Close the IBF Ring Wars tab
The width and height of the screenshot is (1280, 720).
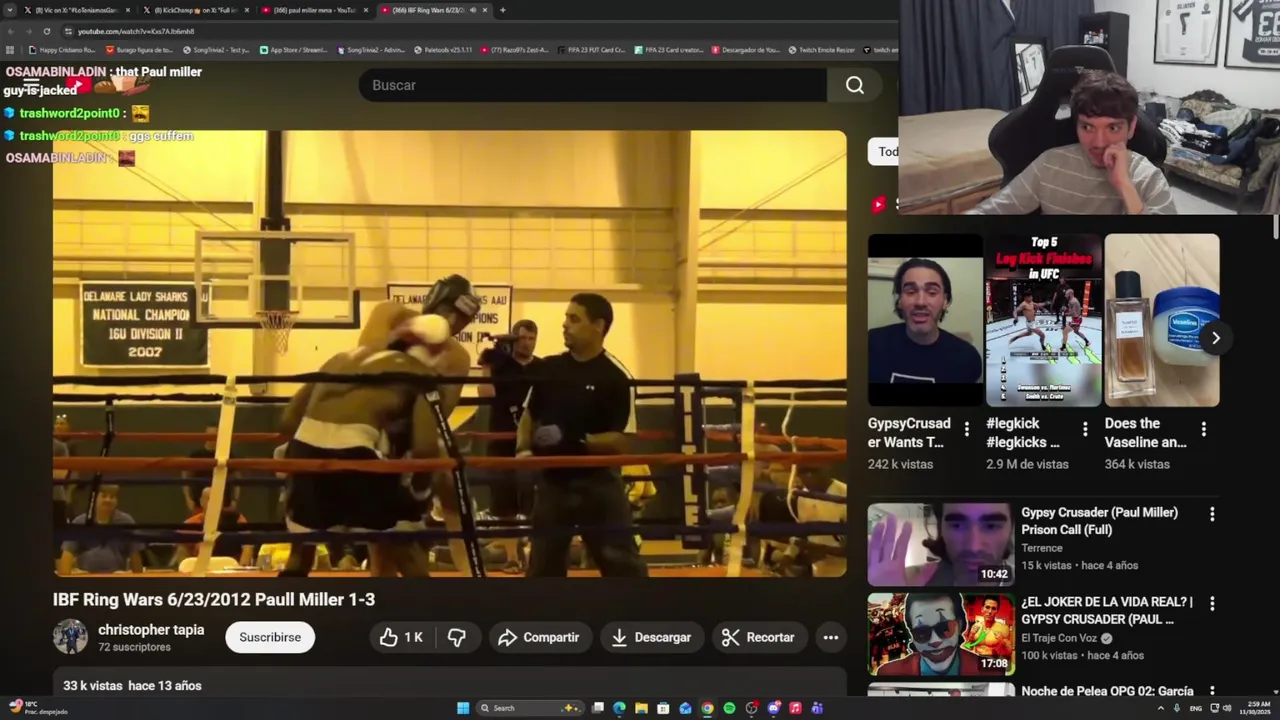(485, 10)
